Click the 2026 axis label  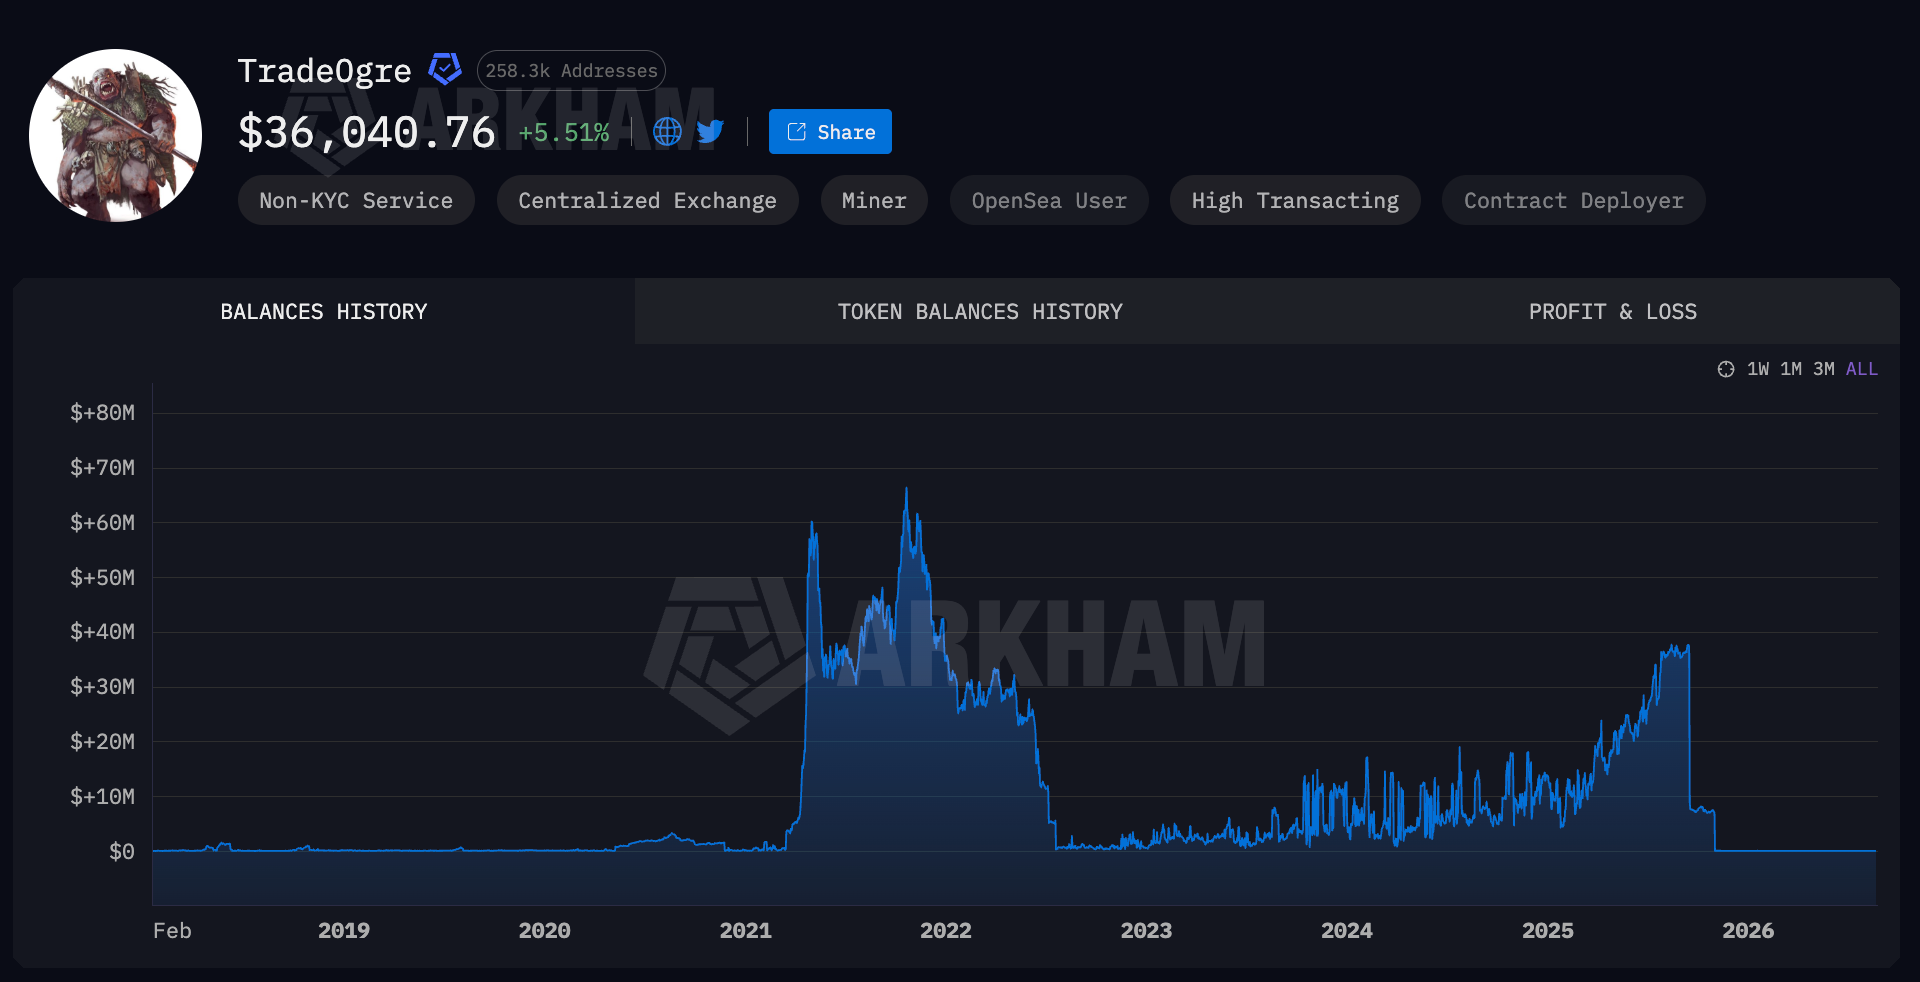[x=1748, y=930]
